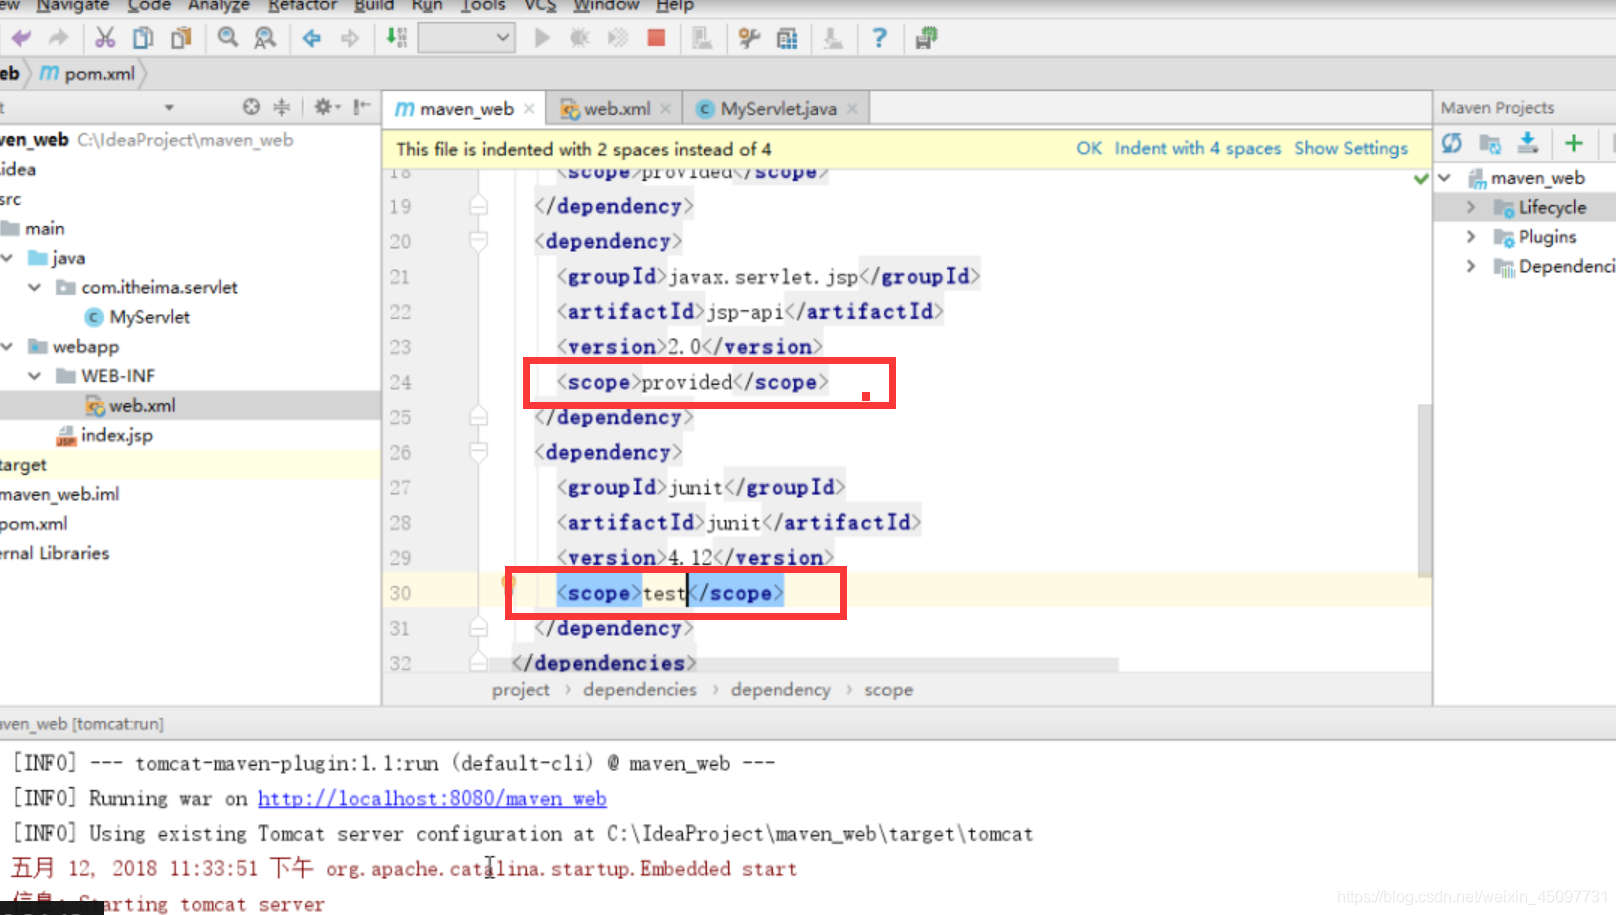This screenshot has width=1616, height=915.
Task: Click the editor vertical scrollbar thumb
Action: 1424,489
